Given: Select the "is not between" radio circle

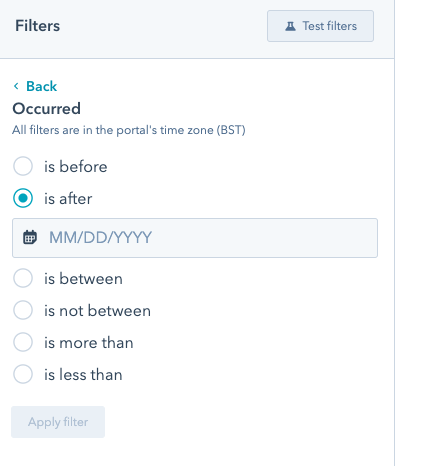Looking at the screenshot, I should [23, 310].
